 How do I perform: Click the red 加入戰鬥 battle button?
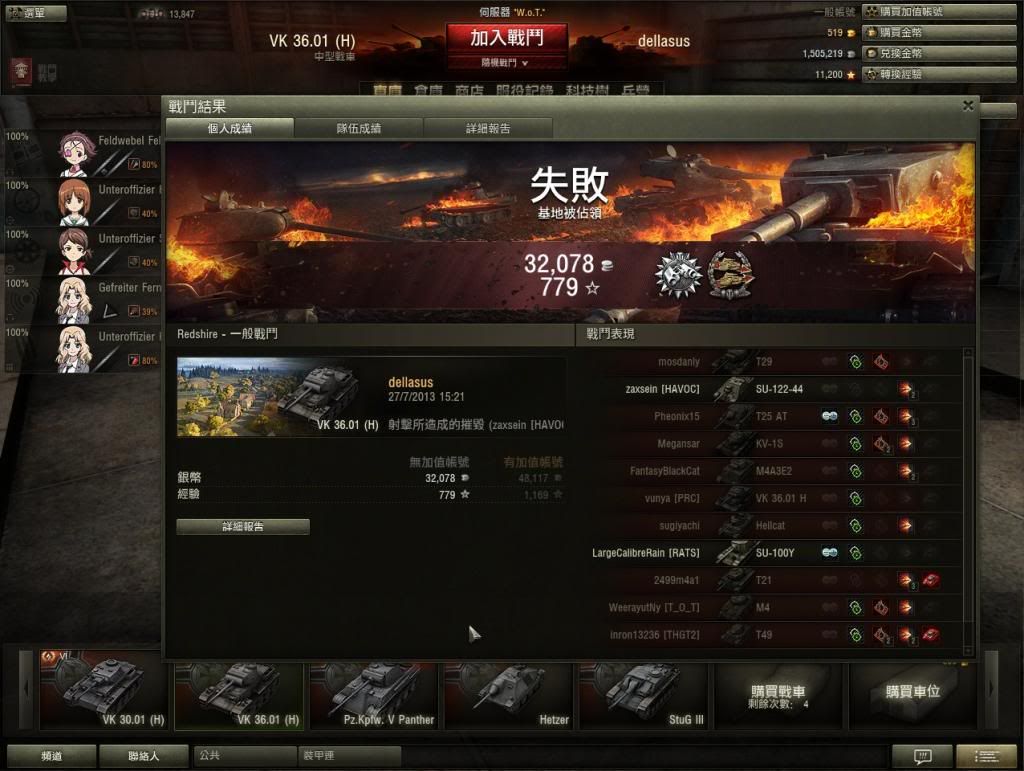(x=507, y=39)
